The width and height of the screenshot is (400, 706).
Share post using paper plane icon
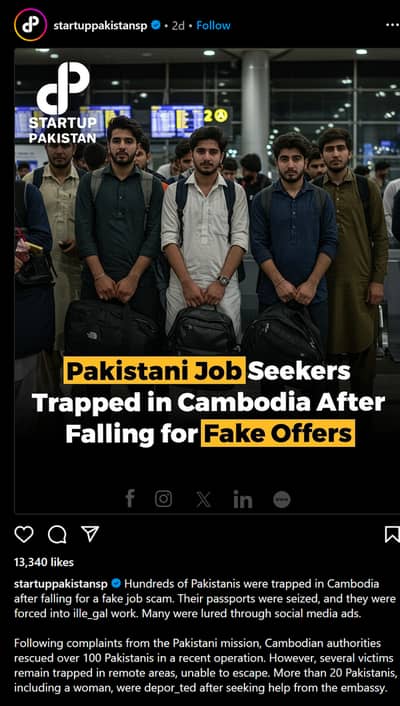point(90,534)
